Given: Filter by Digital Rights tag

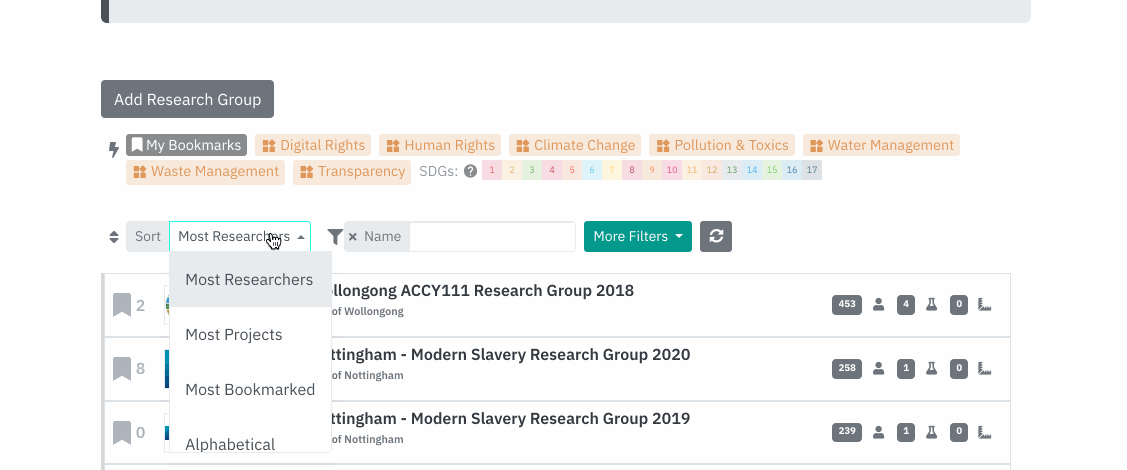Looking at the screenshot, I should (x=313, y=145).
